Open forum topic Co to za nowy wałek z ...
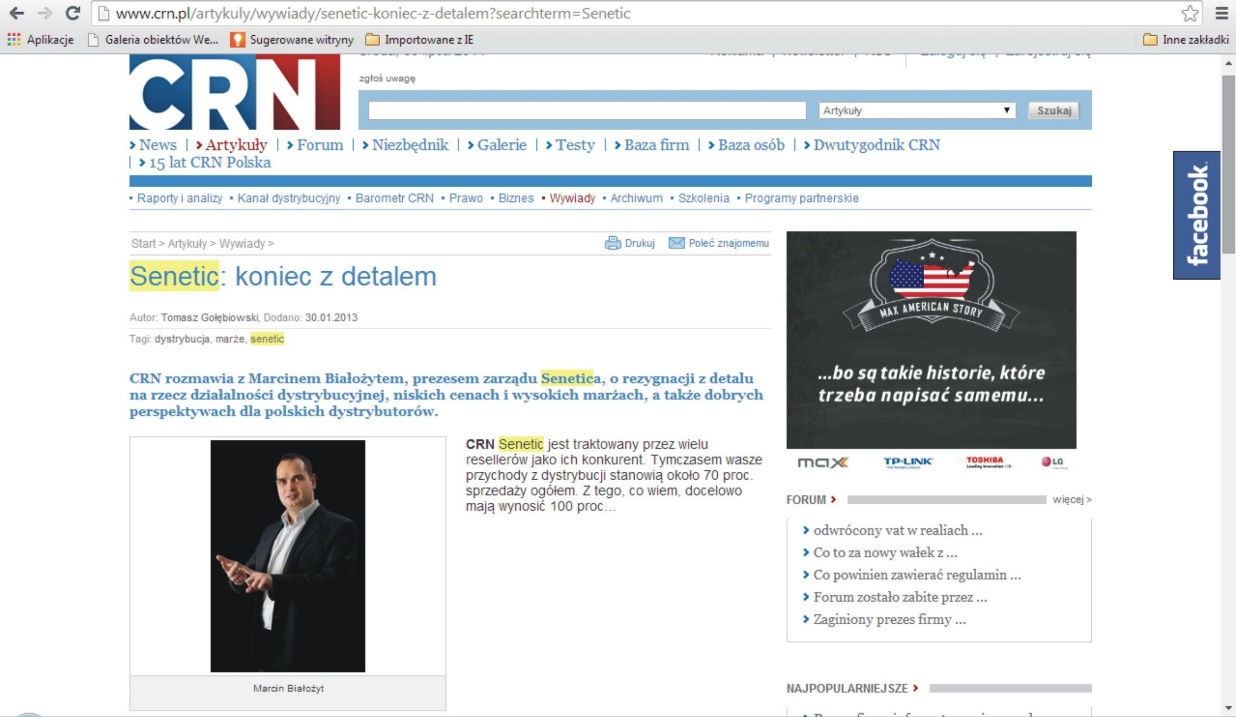Viewport: 1236px width, 717px height. (x=886, y=553)
